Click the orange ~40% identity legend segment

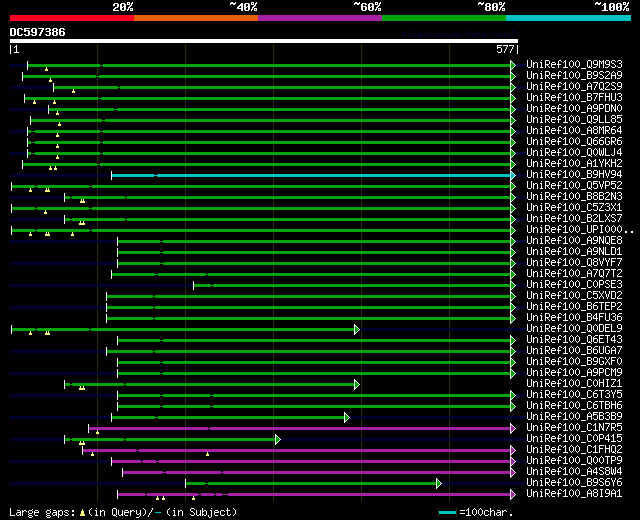pos(196,18)
